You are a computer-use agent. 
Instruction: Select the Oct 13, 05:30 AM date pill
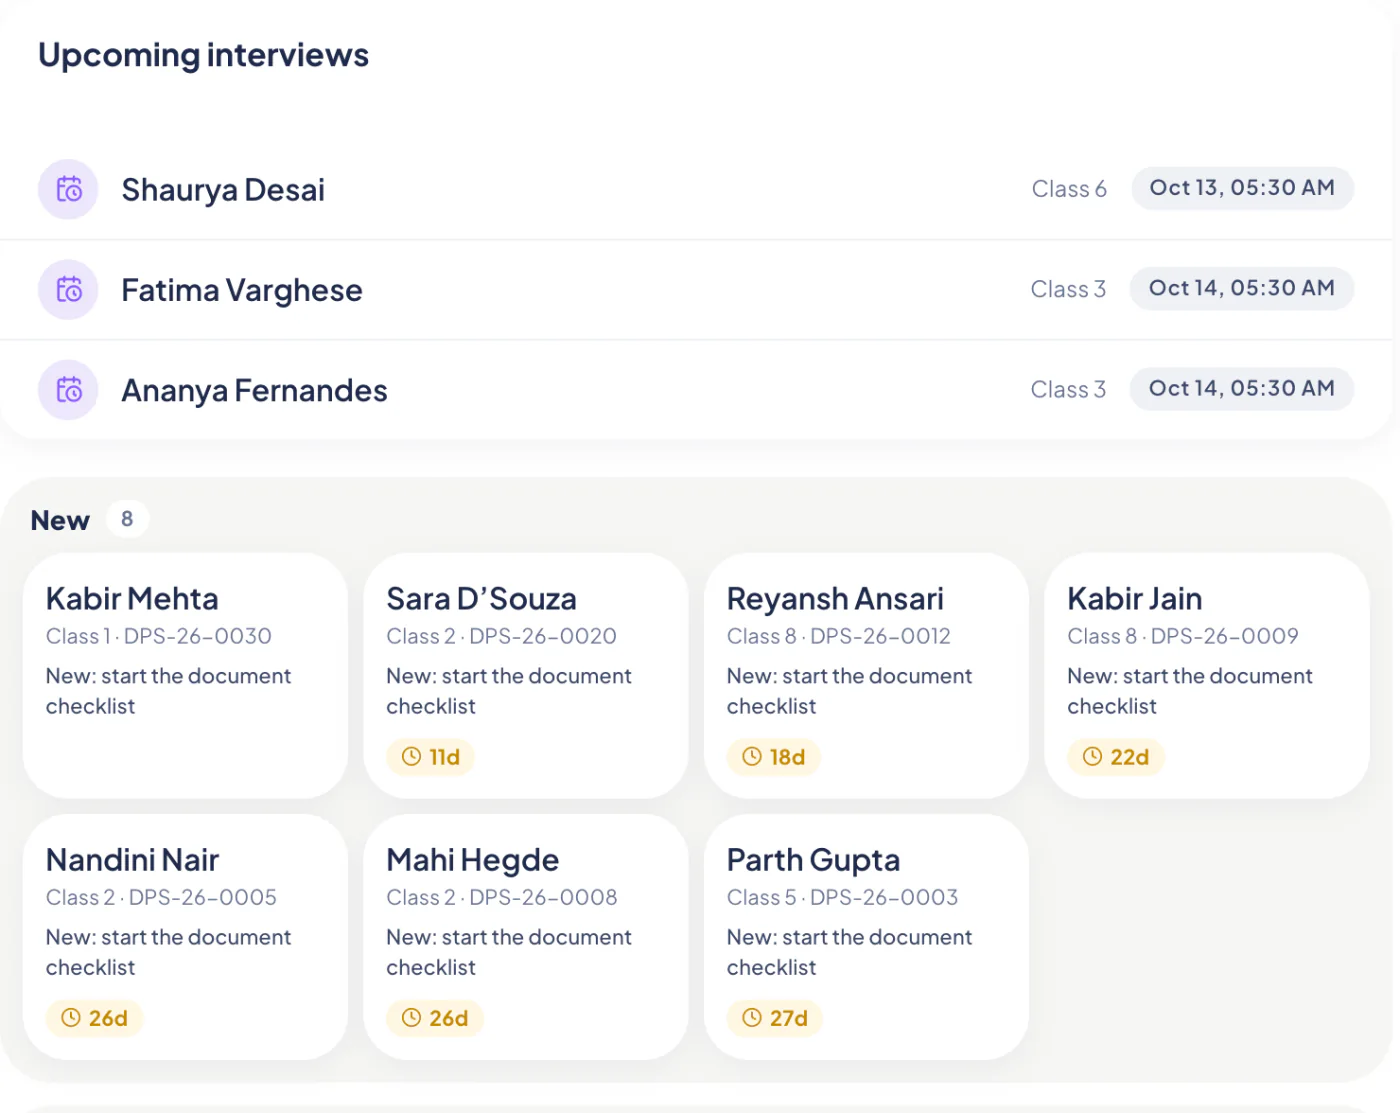(x=1242, y=188)
